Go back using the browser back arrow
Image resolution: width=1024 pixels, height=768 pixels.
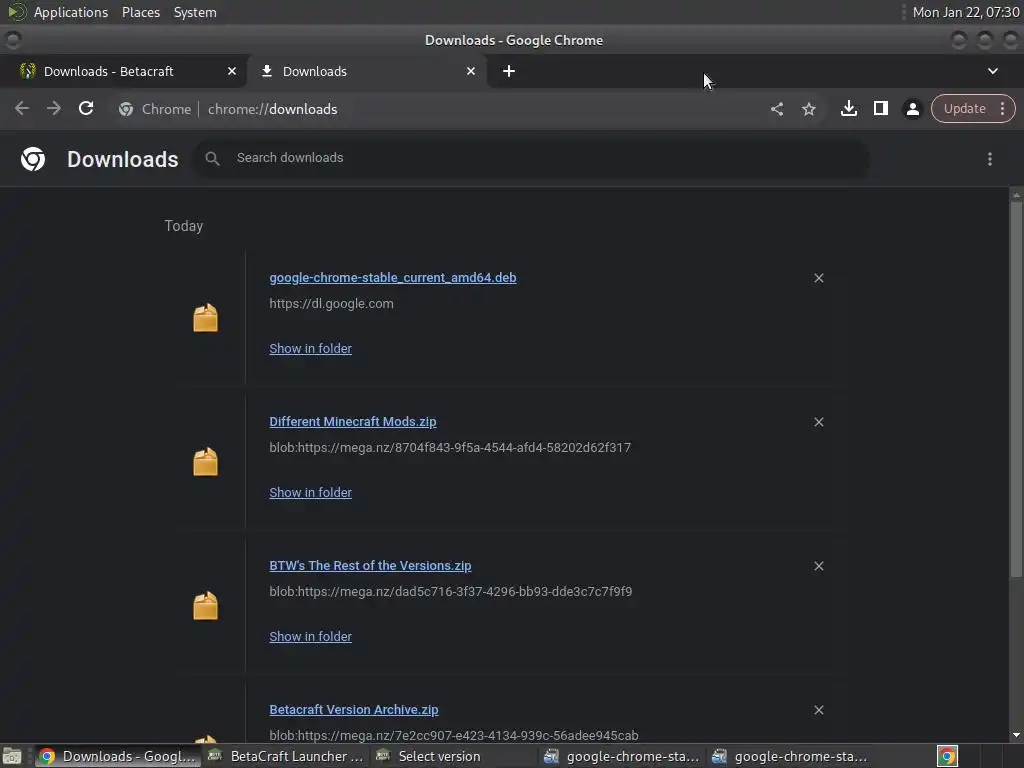coord(22,108)
